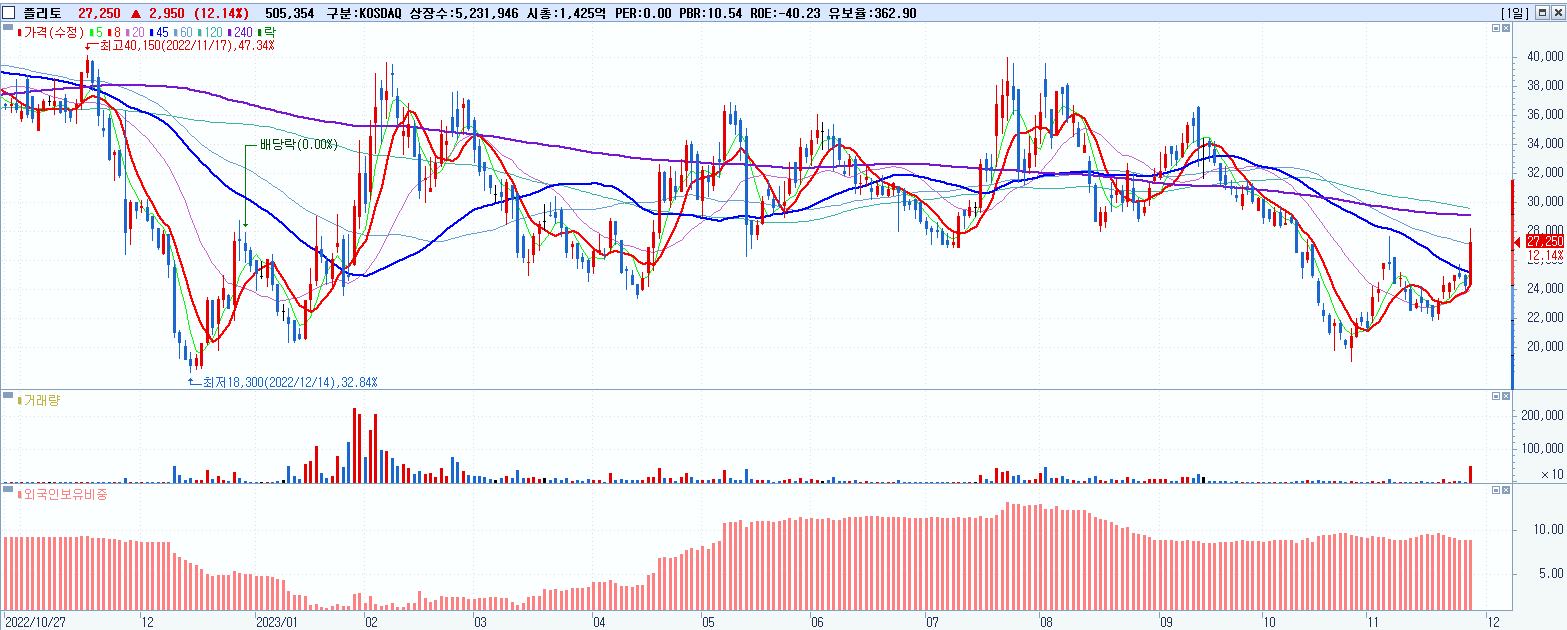Click the 11 month label on the time axis

pyautogui.click(x=1373, y=620)
